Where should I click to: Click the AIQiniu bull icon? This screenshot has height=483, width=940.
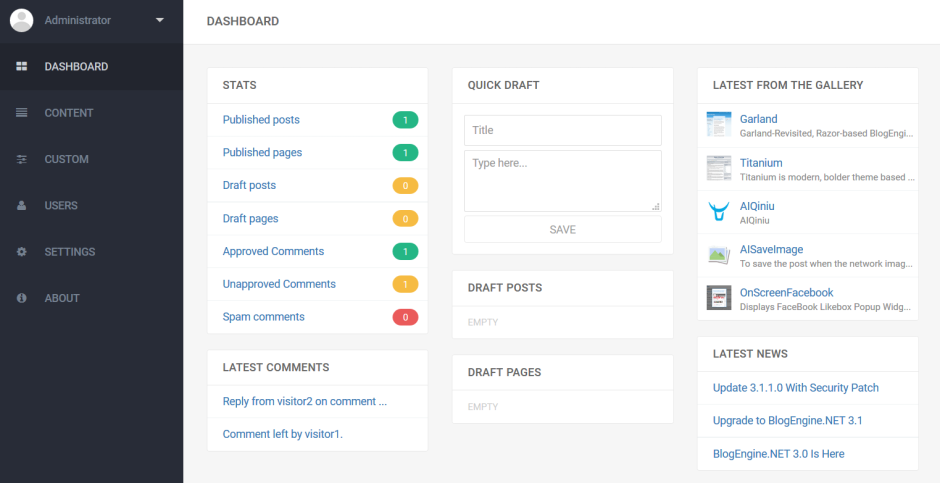pos(718,212)
